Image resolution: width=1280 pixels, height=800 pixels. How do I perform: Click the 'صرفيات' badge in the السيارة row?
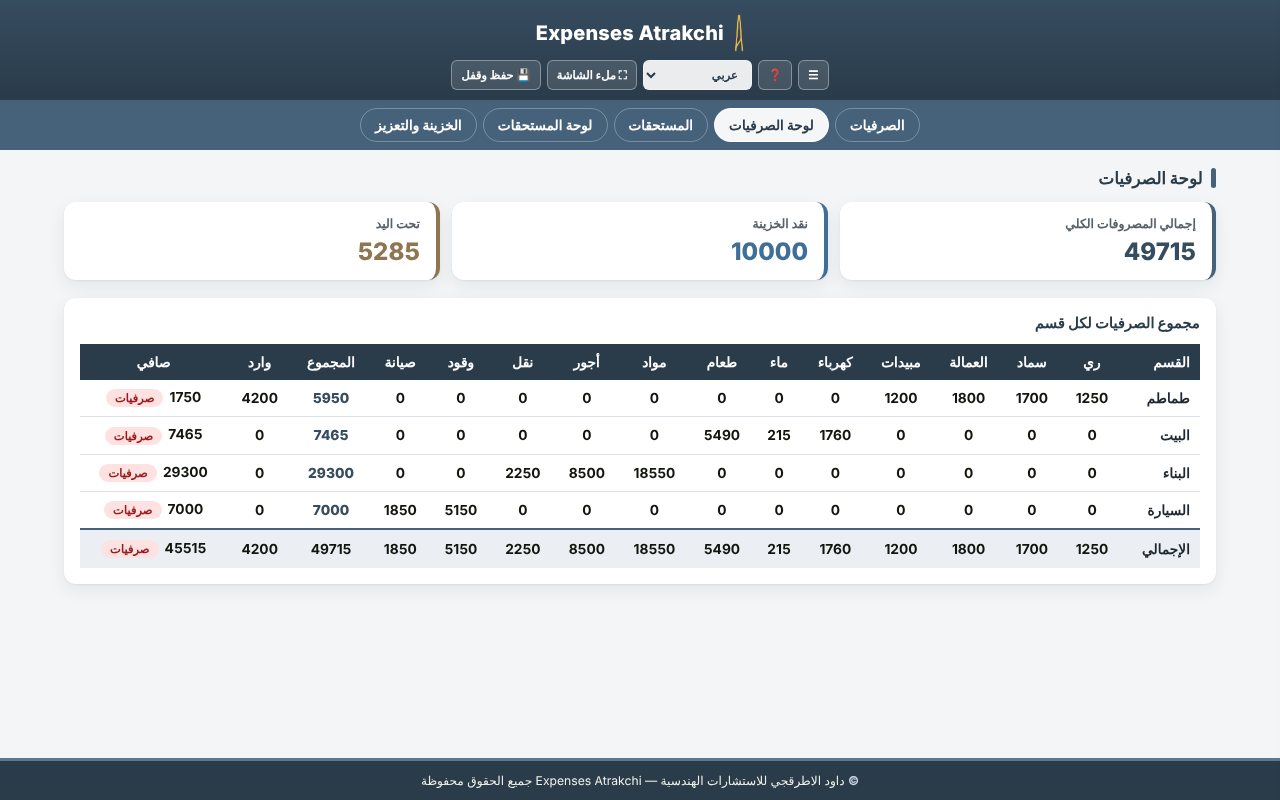point(133,510)
